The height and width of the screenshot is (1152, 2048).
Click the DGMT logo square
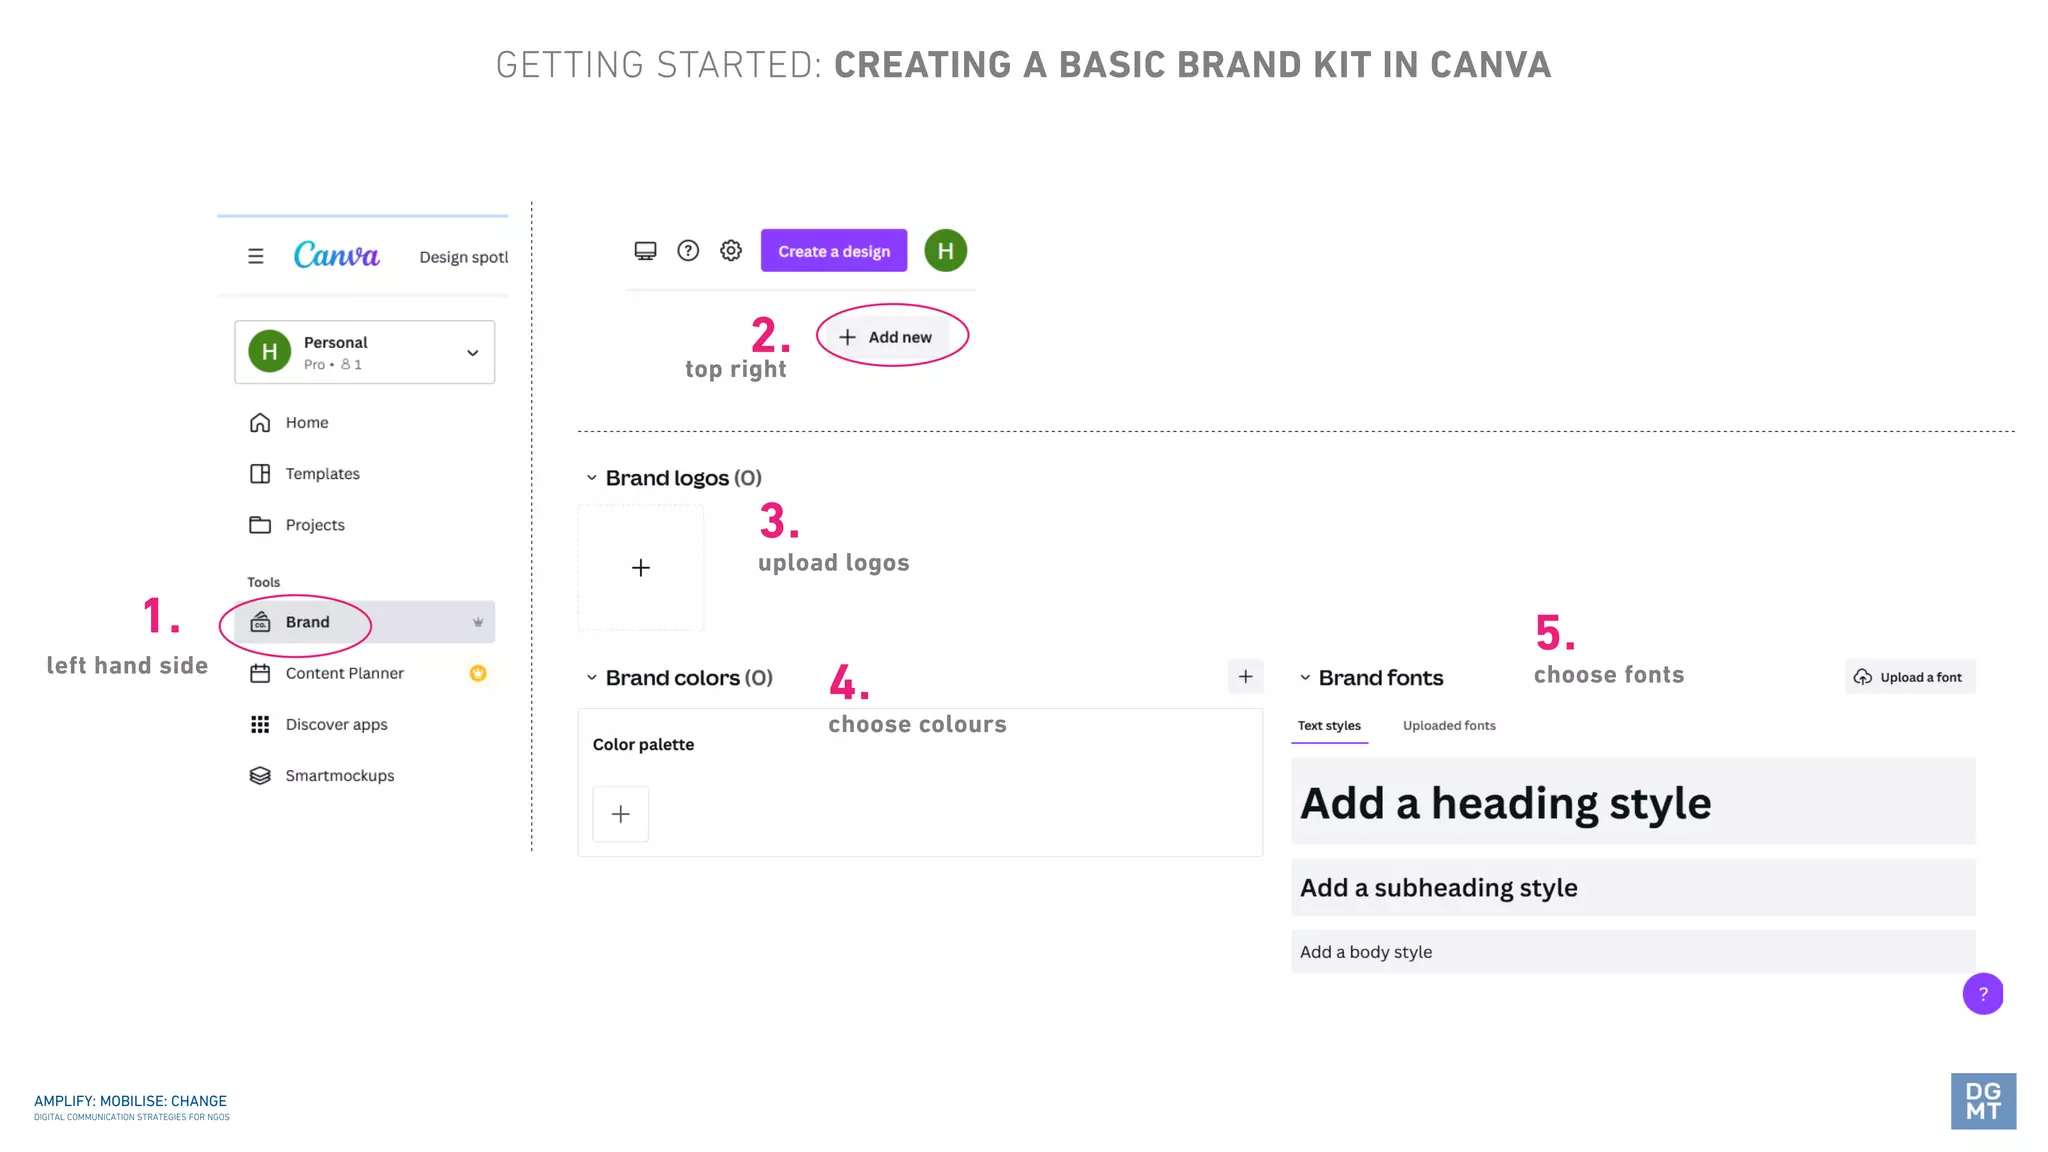coord(1983,1101)
